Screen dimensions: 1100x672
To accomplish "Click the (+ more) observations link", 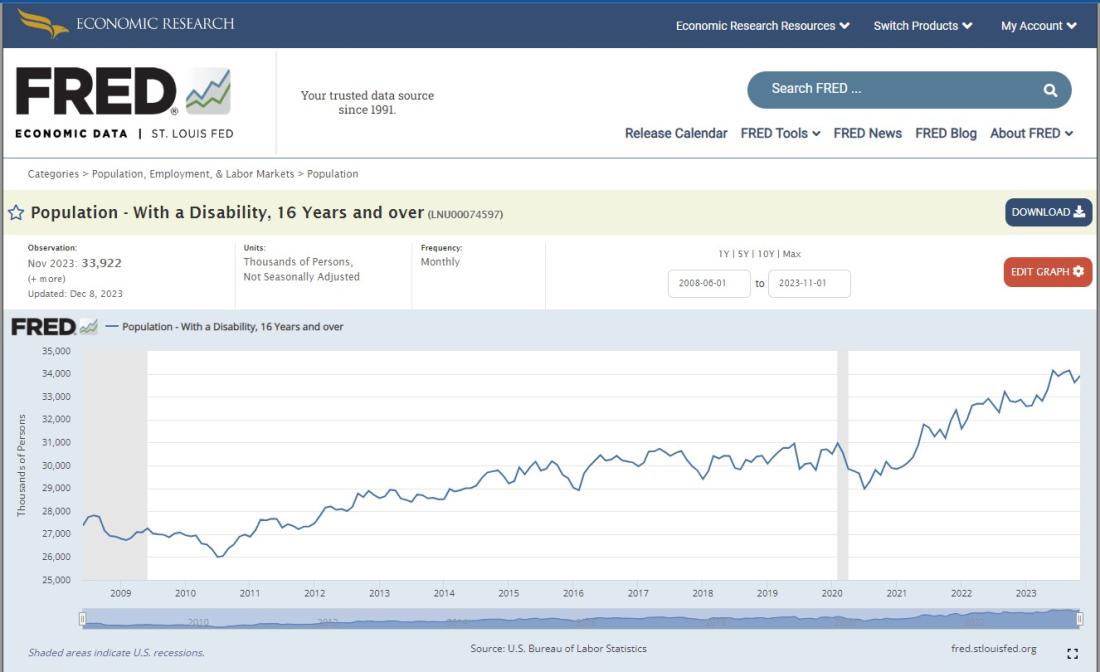I will point(46,279).
